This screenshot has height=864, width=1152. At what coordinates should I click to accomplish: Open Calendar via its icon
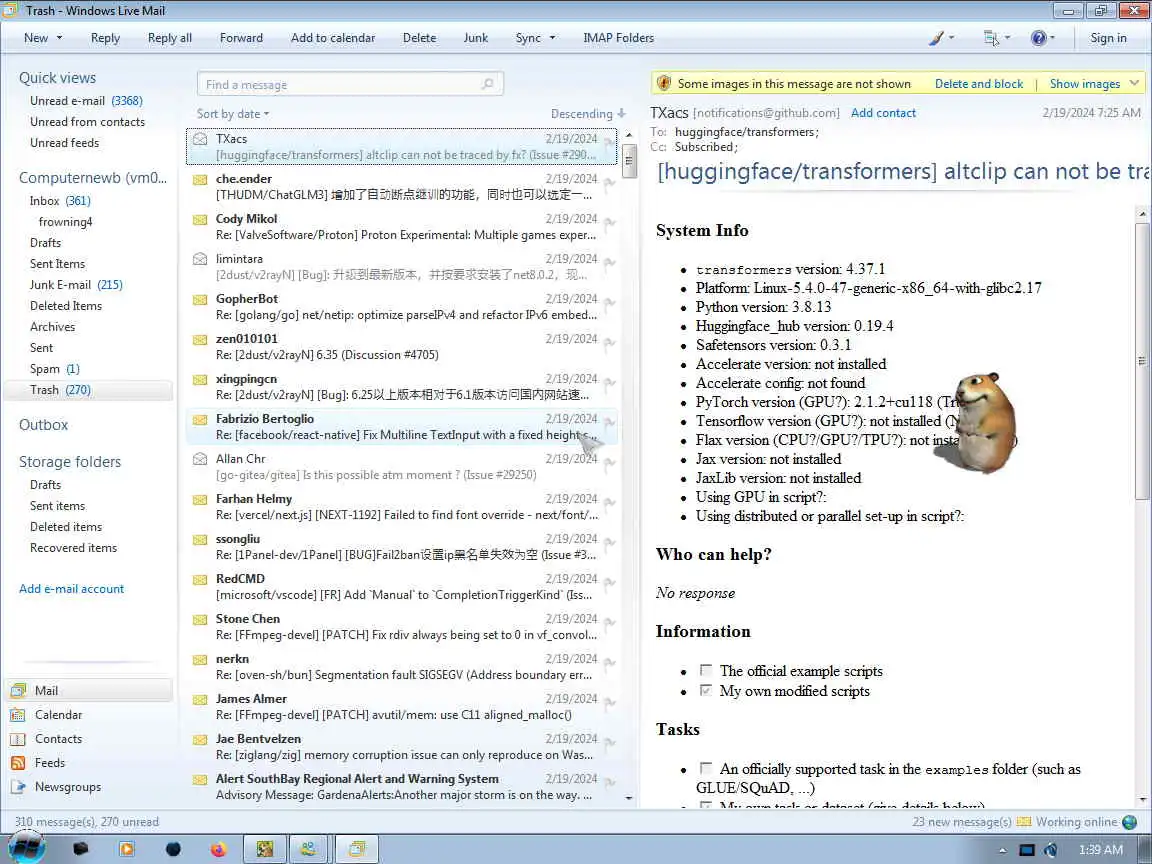(x=18, y=714)
